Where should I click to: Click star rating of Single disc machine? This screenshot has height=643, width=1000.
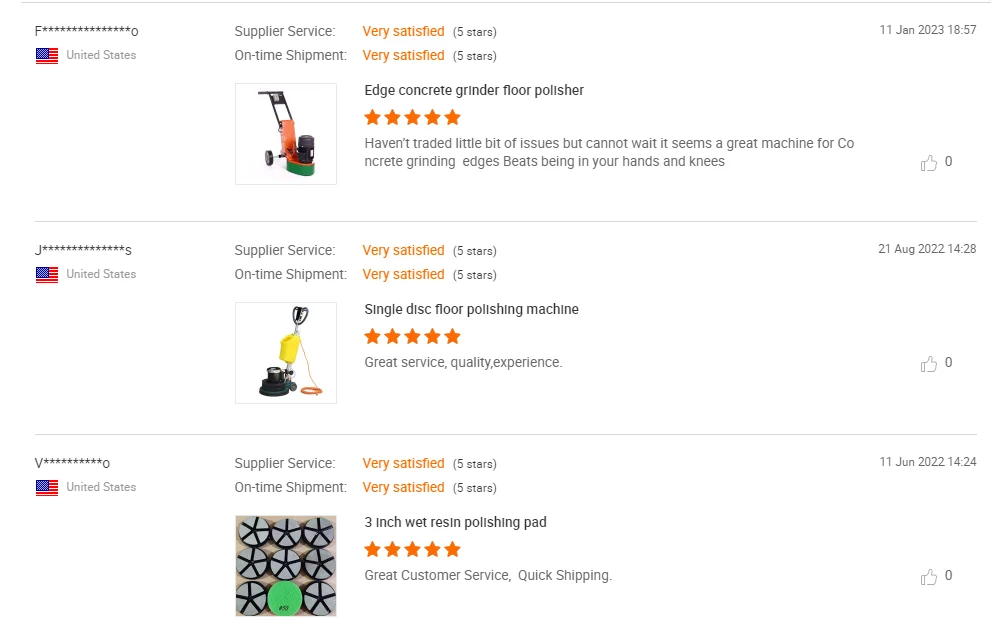tap(412, 336)
